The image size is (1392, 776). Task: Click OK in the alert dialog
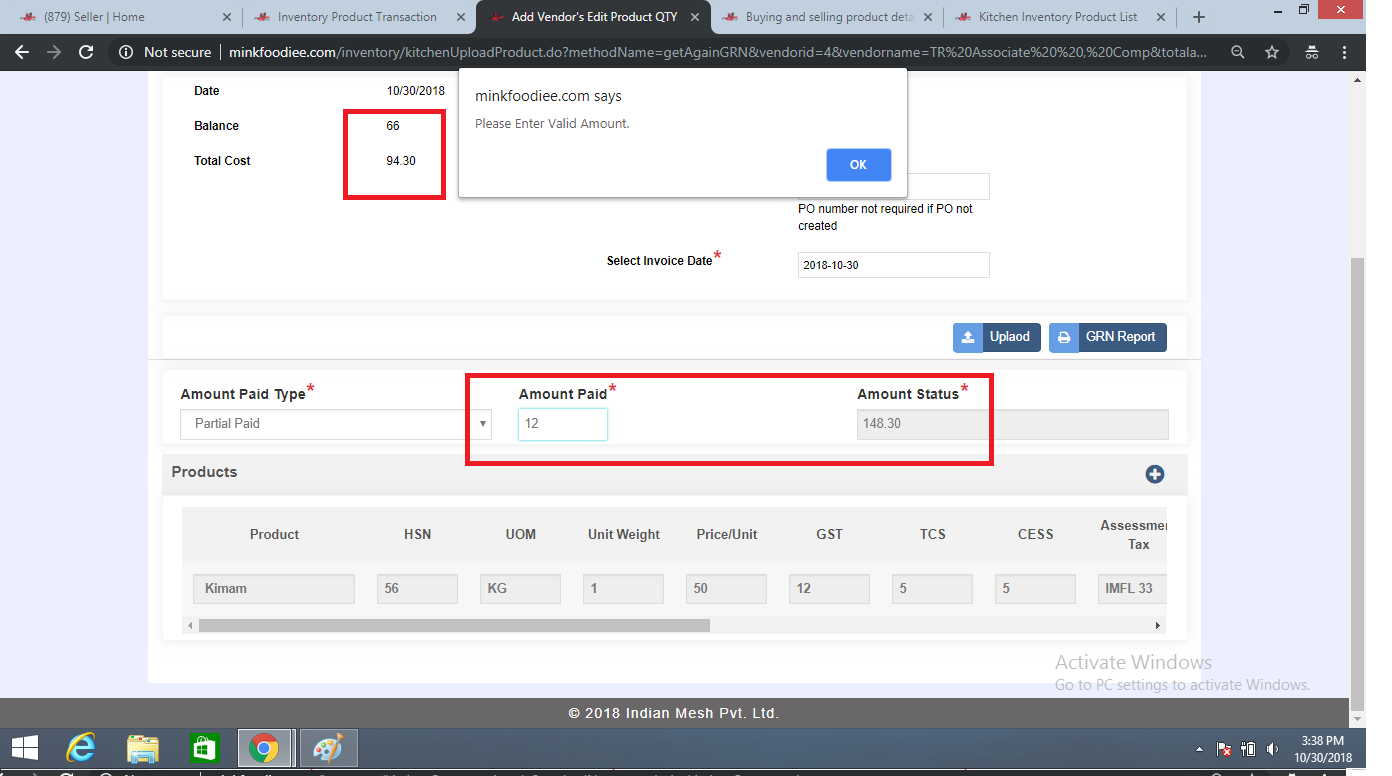point(858,165)
